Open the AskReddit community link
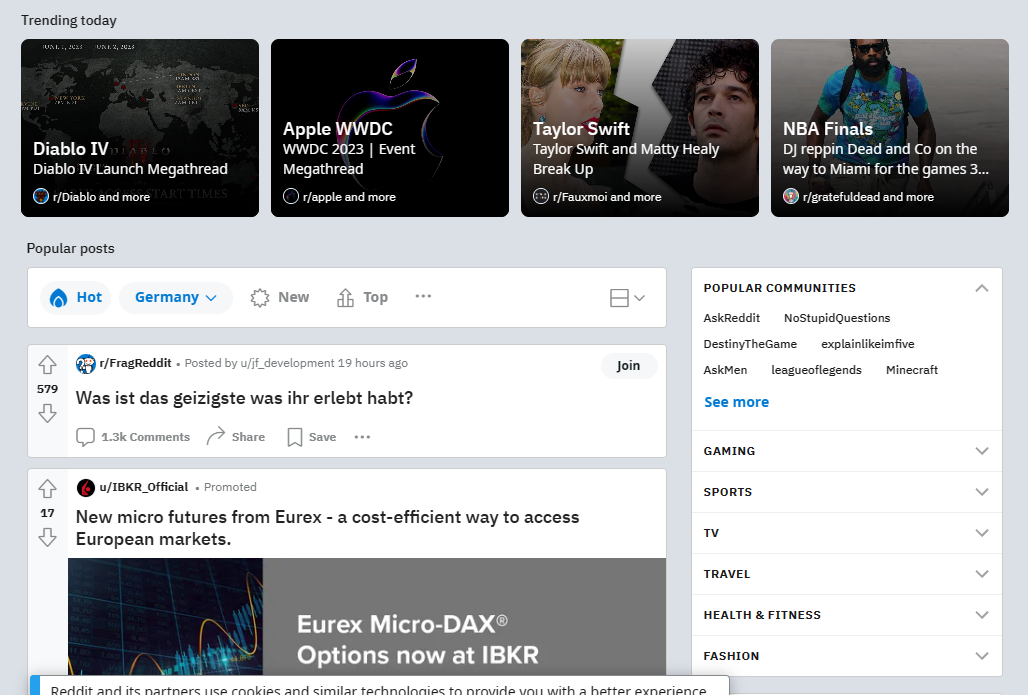Viewport: 1028px width, 695px height. point(732,318)
